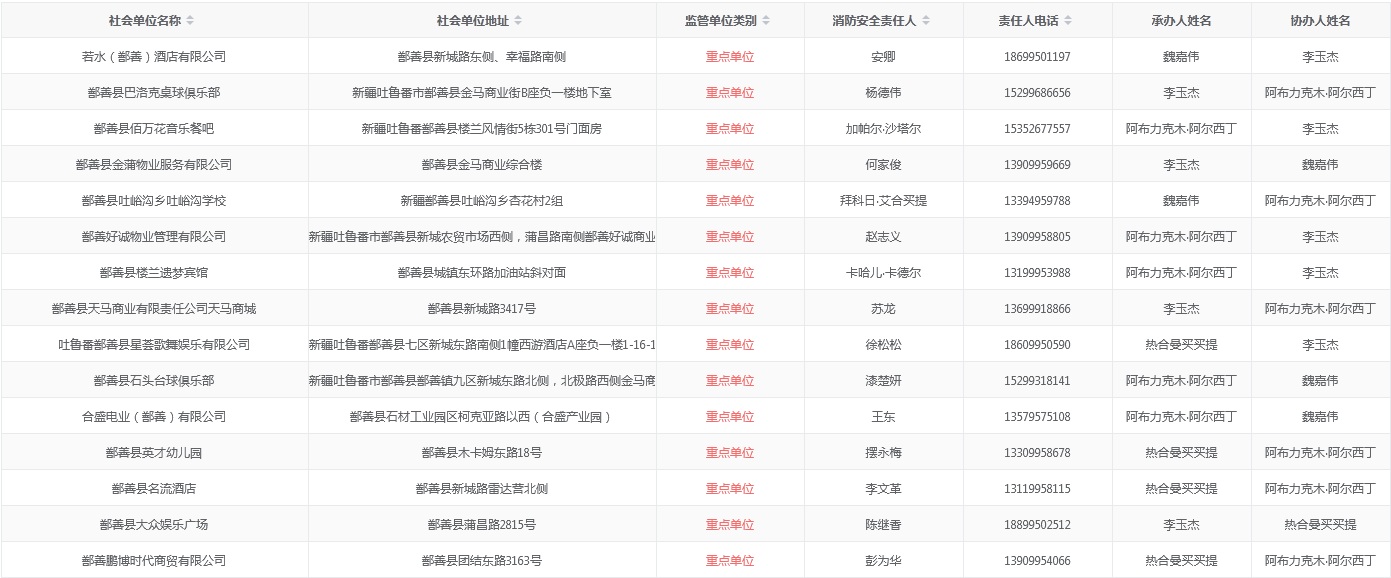Click phone number 18899502512
1391x578 pixels.
(1037, 525)
